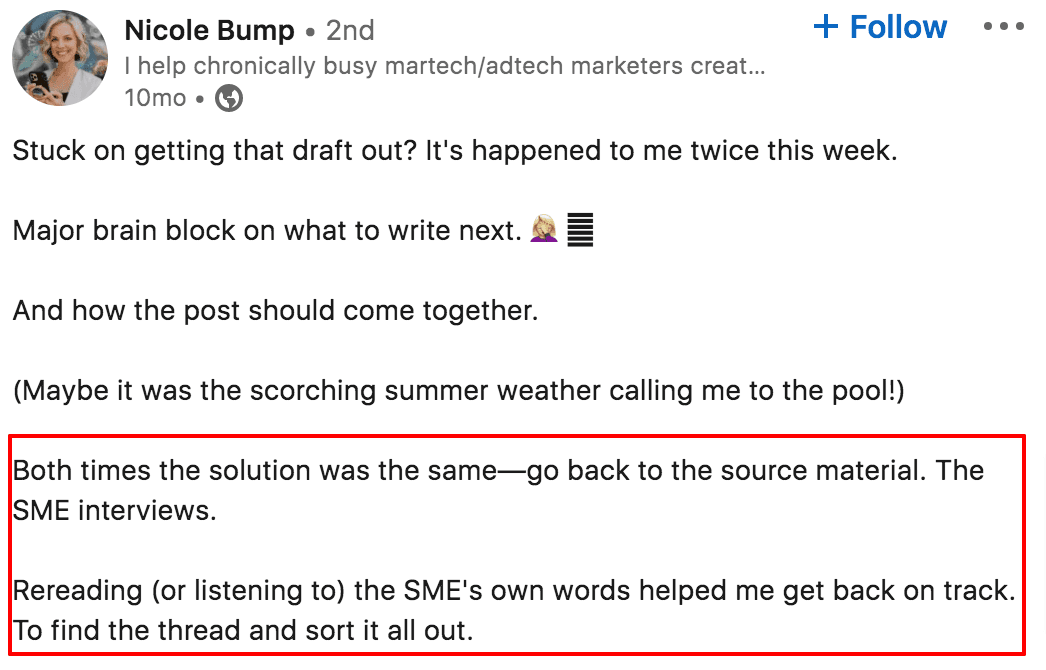1046x670 pixels.
Task: Open the three-dot post options menu
Action: tap(1003, 27)
